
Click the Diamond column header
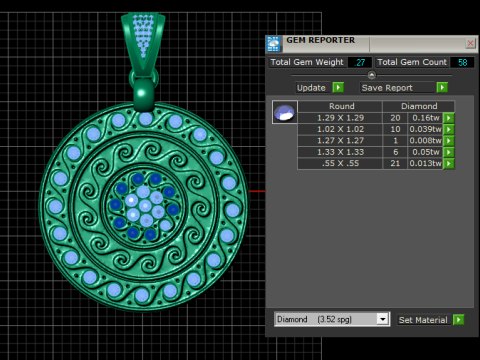pyautogui.click(x=419, y=106)
